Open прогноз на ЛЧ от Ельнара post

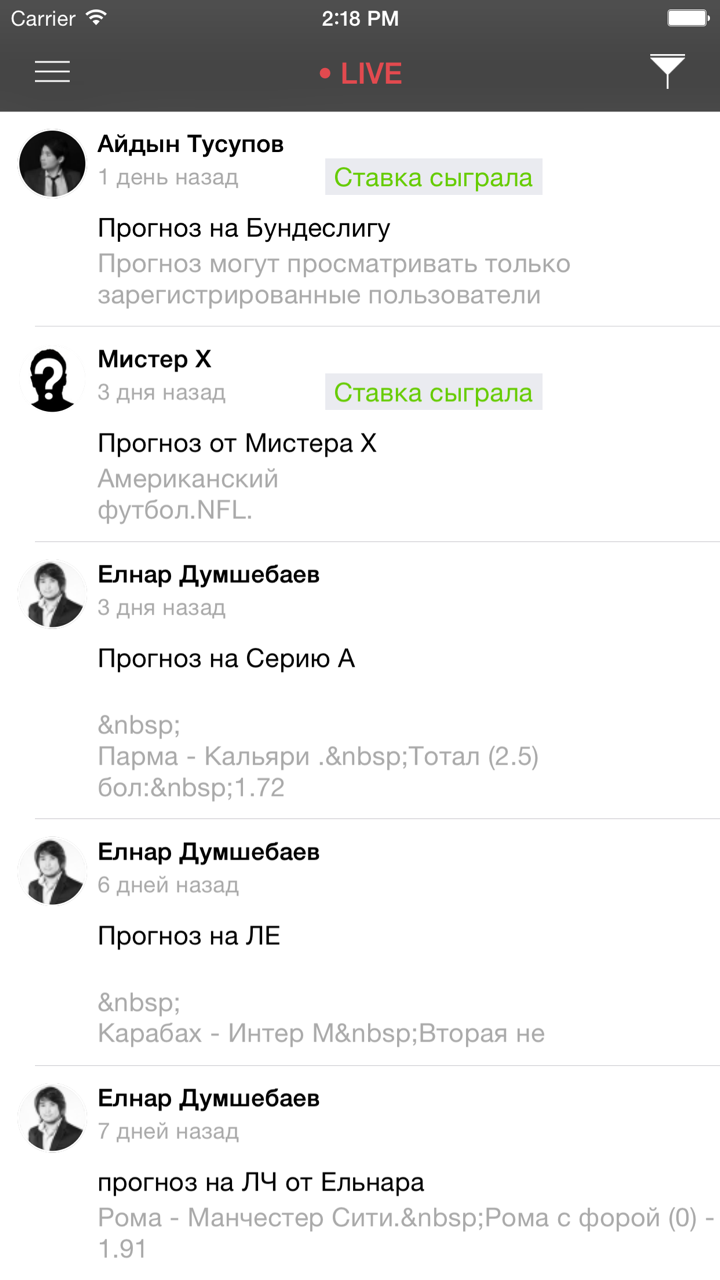tap(261, 1183)
